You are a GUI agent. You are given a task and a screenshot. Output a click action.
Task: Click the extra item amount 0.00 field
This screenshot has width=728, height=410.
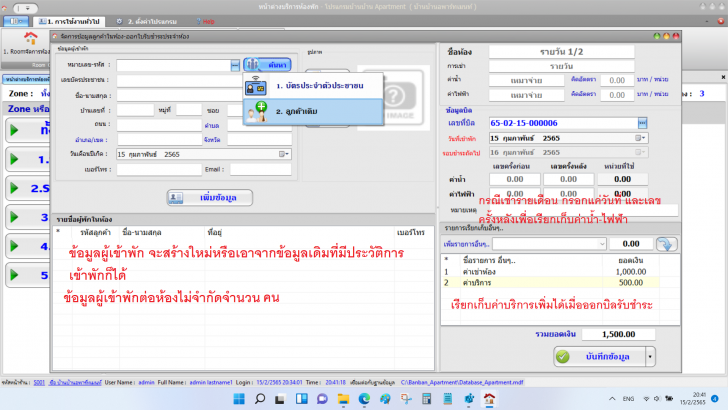click(x=630, y=244)
